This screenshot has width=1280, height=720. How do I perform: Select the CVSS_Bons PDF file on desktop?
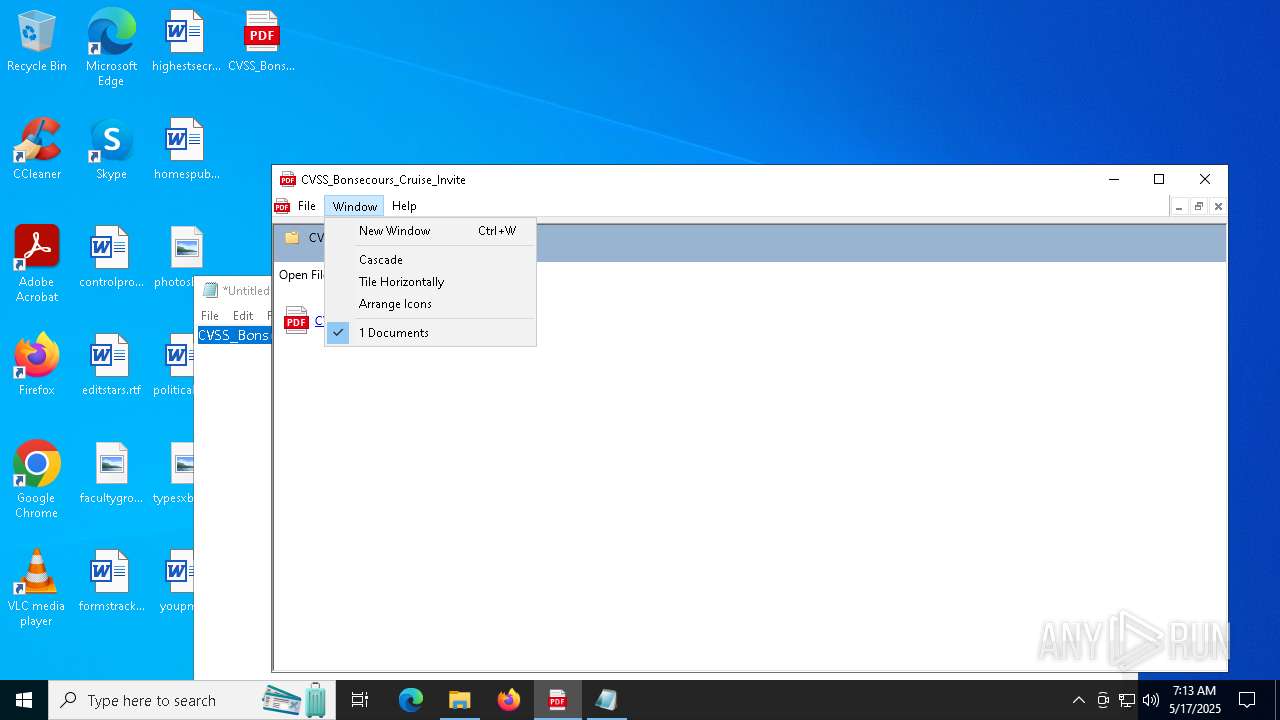coord(261,42)
